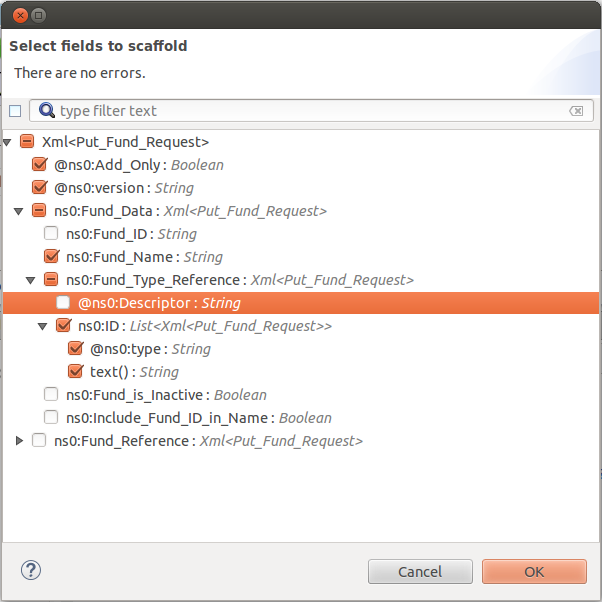Check the ns0:Fund_ID checkbox
602x602 pixels.
(x=51, y=234)
